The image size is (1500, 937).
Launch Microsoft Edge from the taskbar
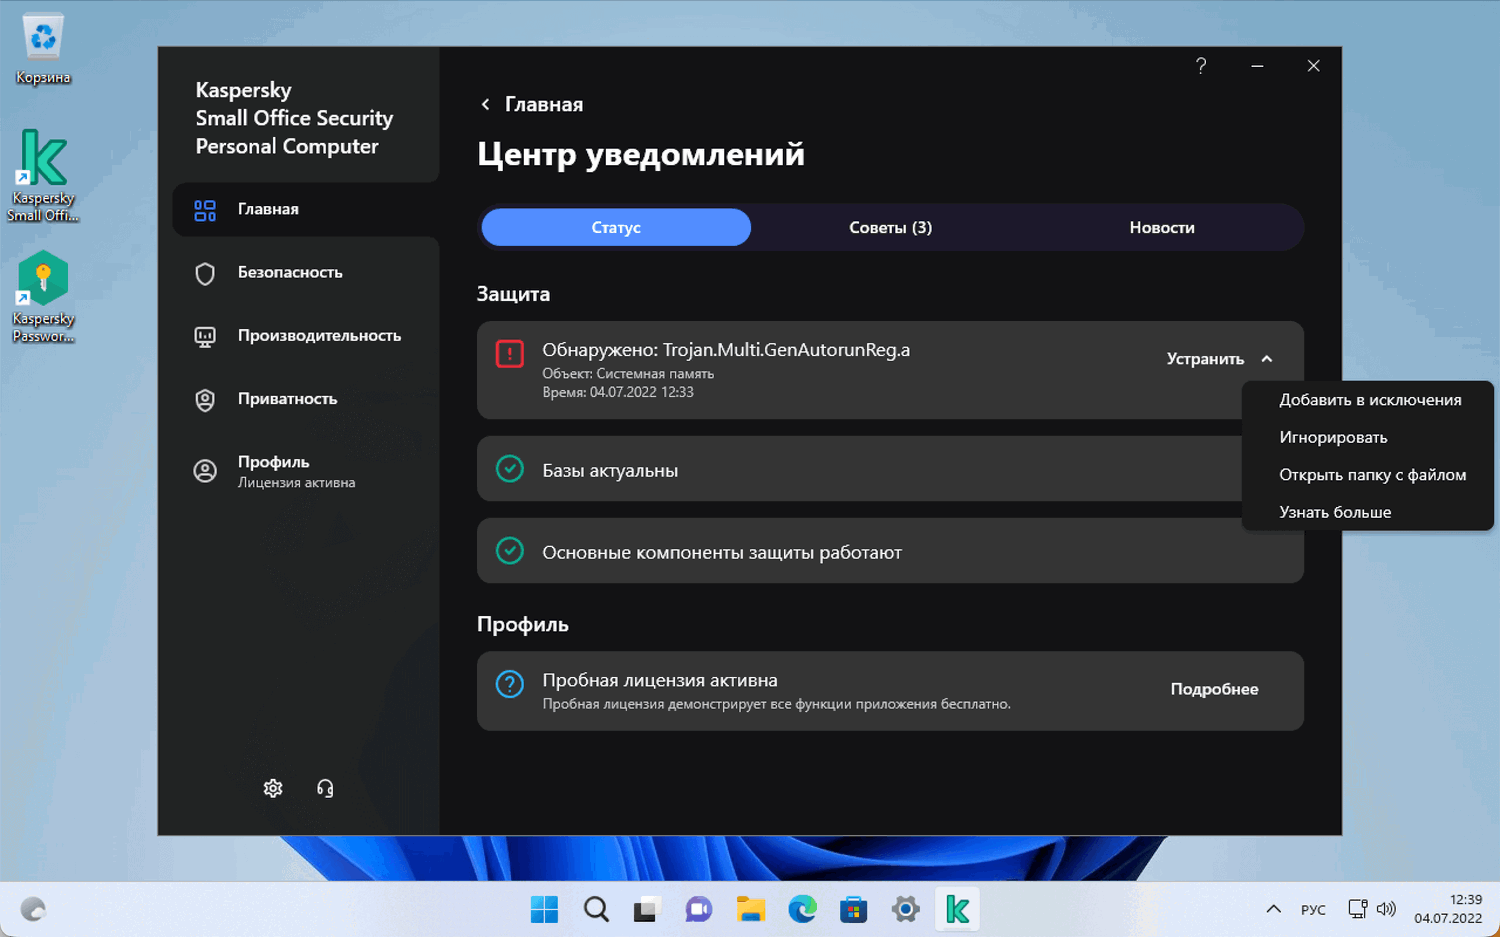coord(802,909)
